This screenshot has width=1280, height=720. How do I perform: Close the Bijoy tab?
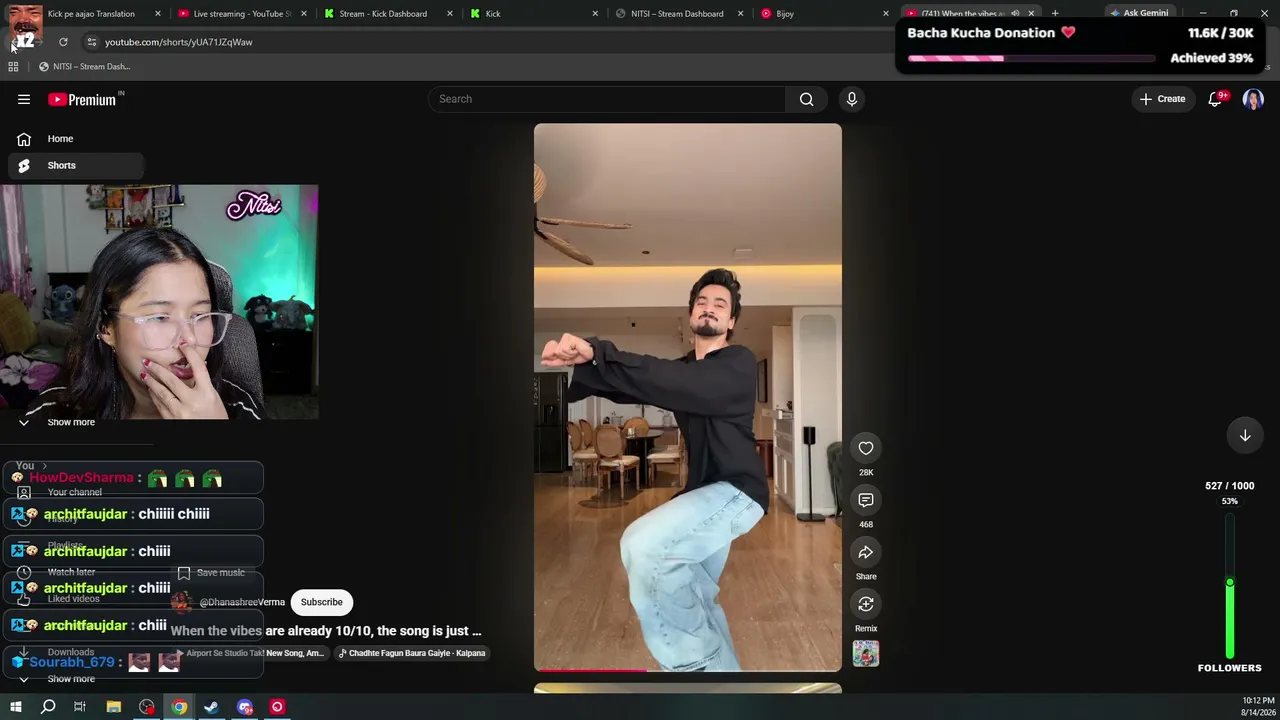[885, 14]
